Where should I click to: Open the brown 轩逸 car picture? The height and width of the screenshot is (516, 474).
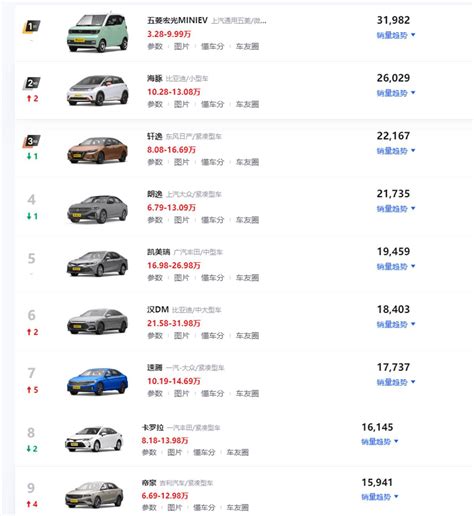coord(97,150)
